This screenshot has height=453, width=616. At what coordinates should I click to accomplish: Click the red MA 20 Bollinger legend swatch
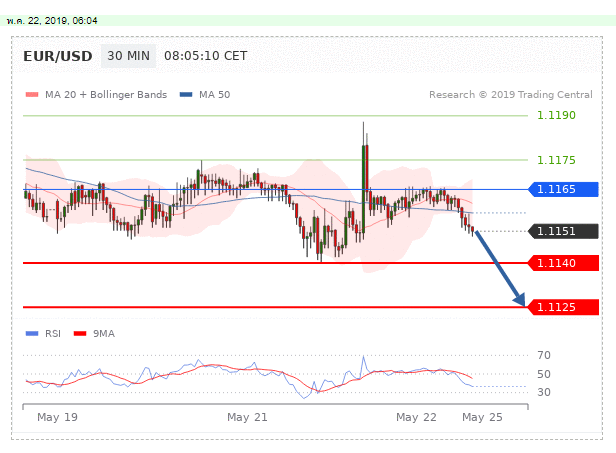click(32, 95)
